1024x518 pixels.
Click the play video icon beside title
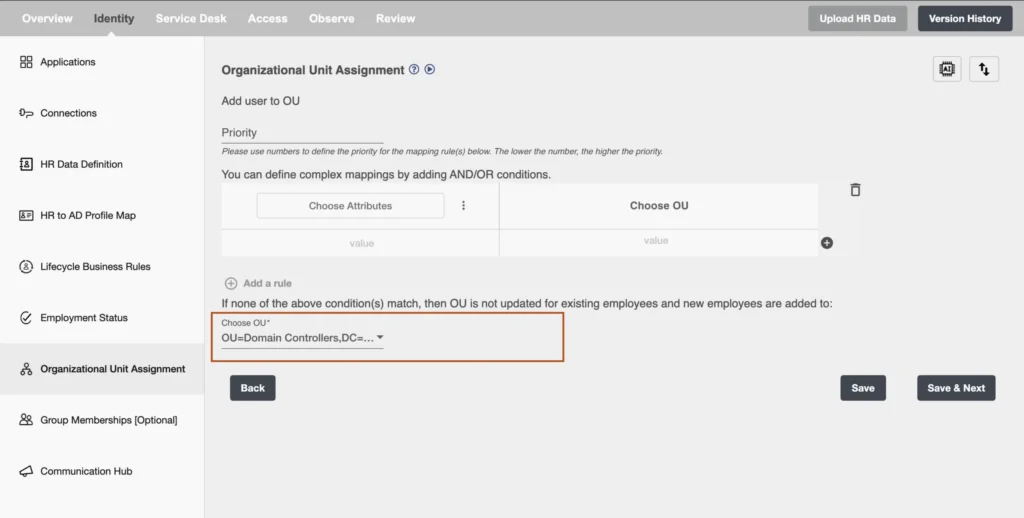tap(430, 70)
